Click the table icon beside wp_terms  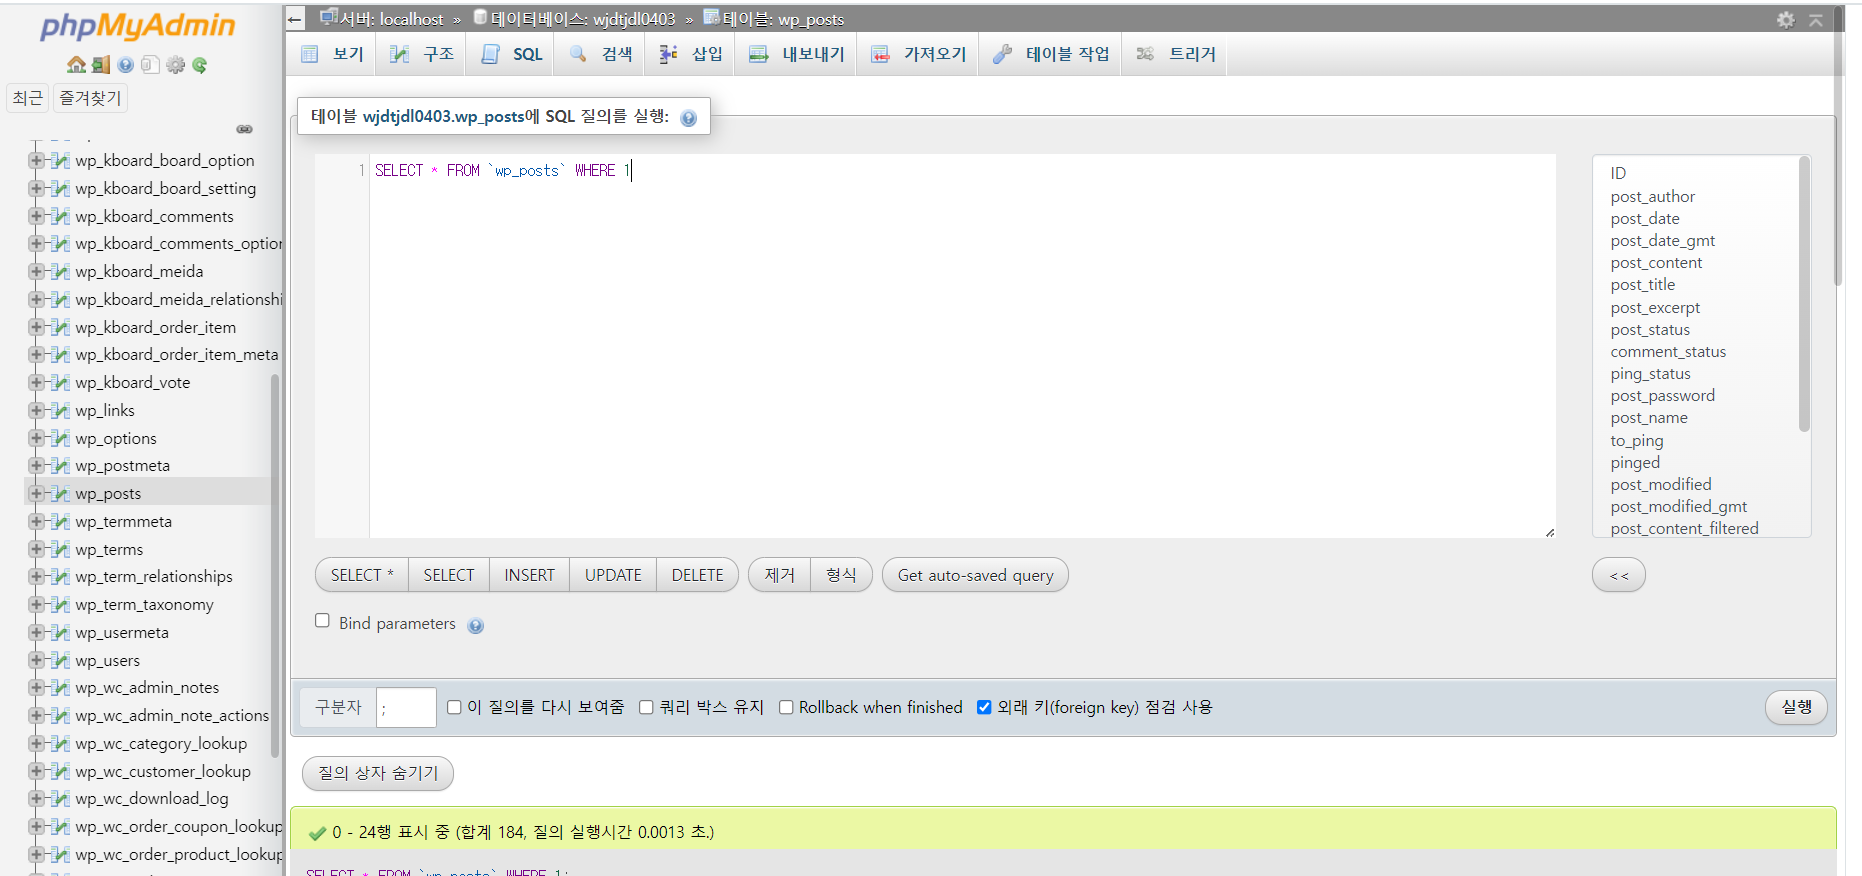point(61,549)
